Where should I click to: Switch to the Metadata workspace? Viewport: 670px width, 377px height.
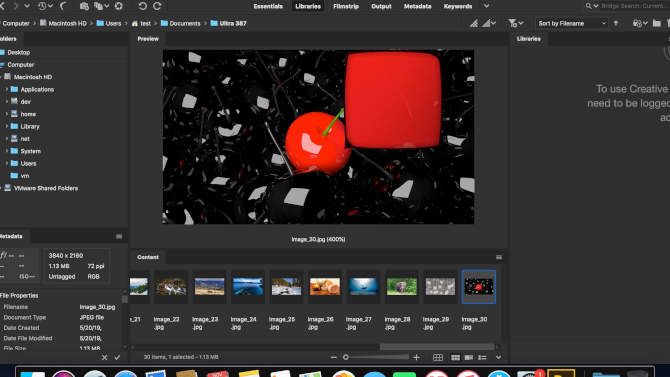417,6
